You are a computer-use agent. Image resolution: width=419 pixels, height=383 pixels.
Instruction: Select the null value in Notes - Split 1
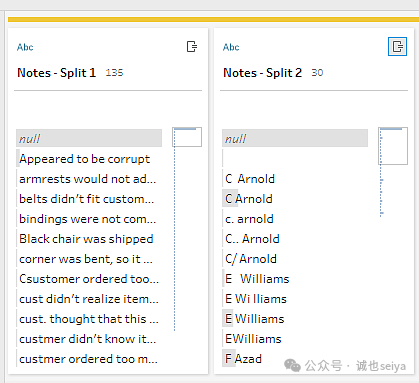click(89, 138)
